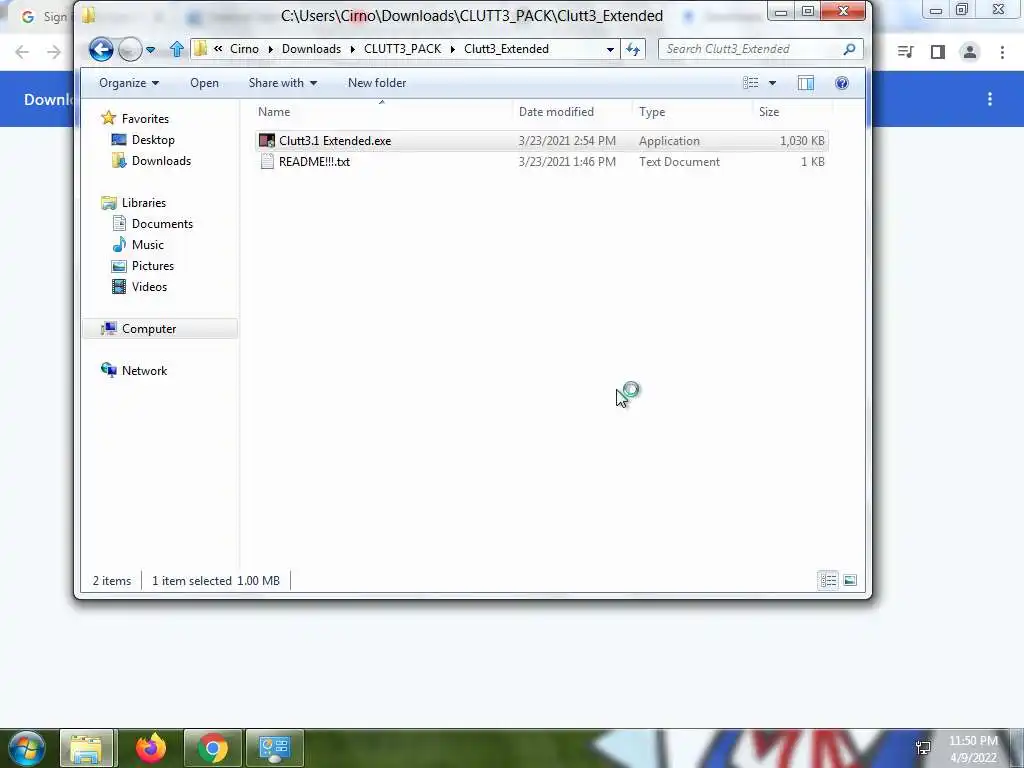Expand the view options dropdown arrow
The image size is (1024, 768).
pyautogui.click(x=773, y=83)
